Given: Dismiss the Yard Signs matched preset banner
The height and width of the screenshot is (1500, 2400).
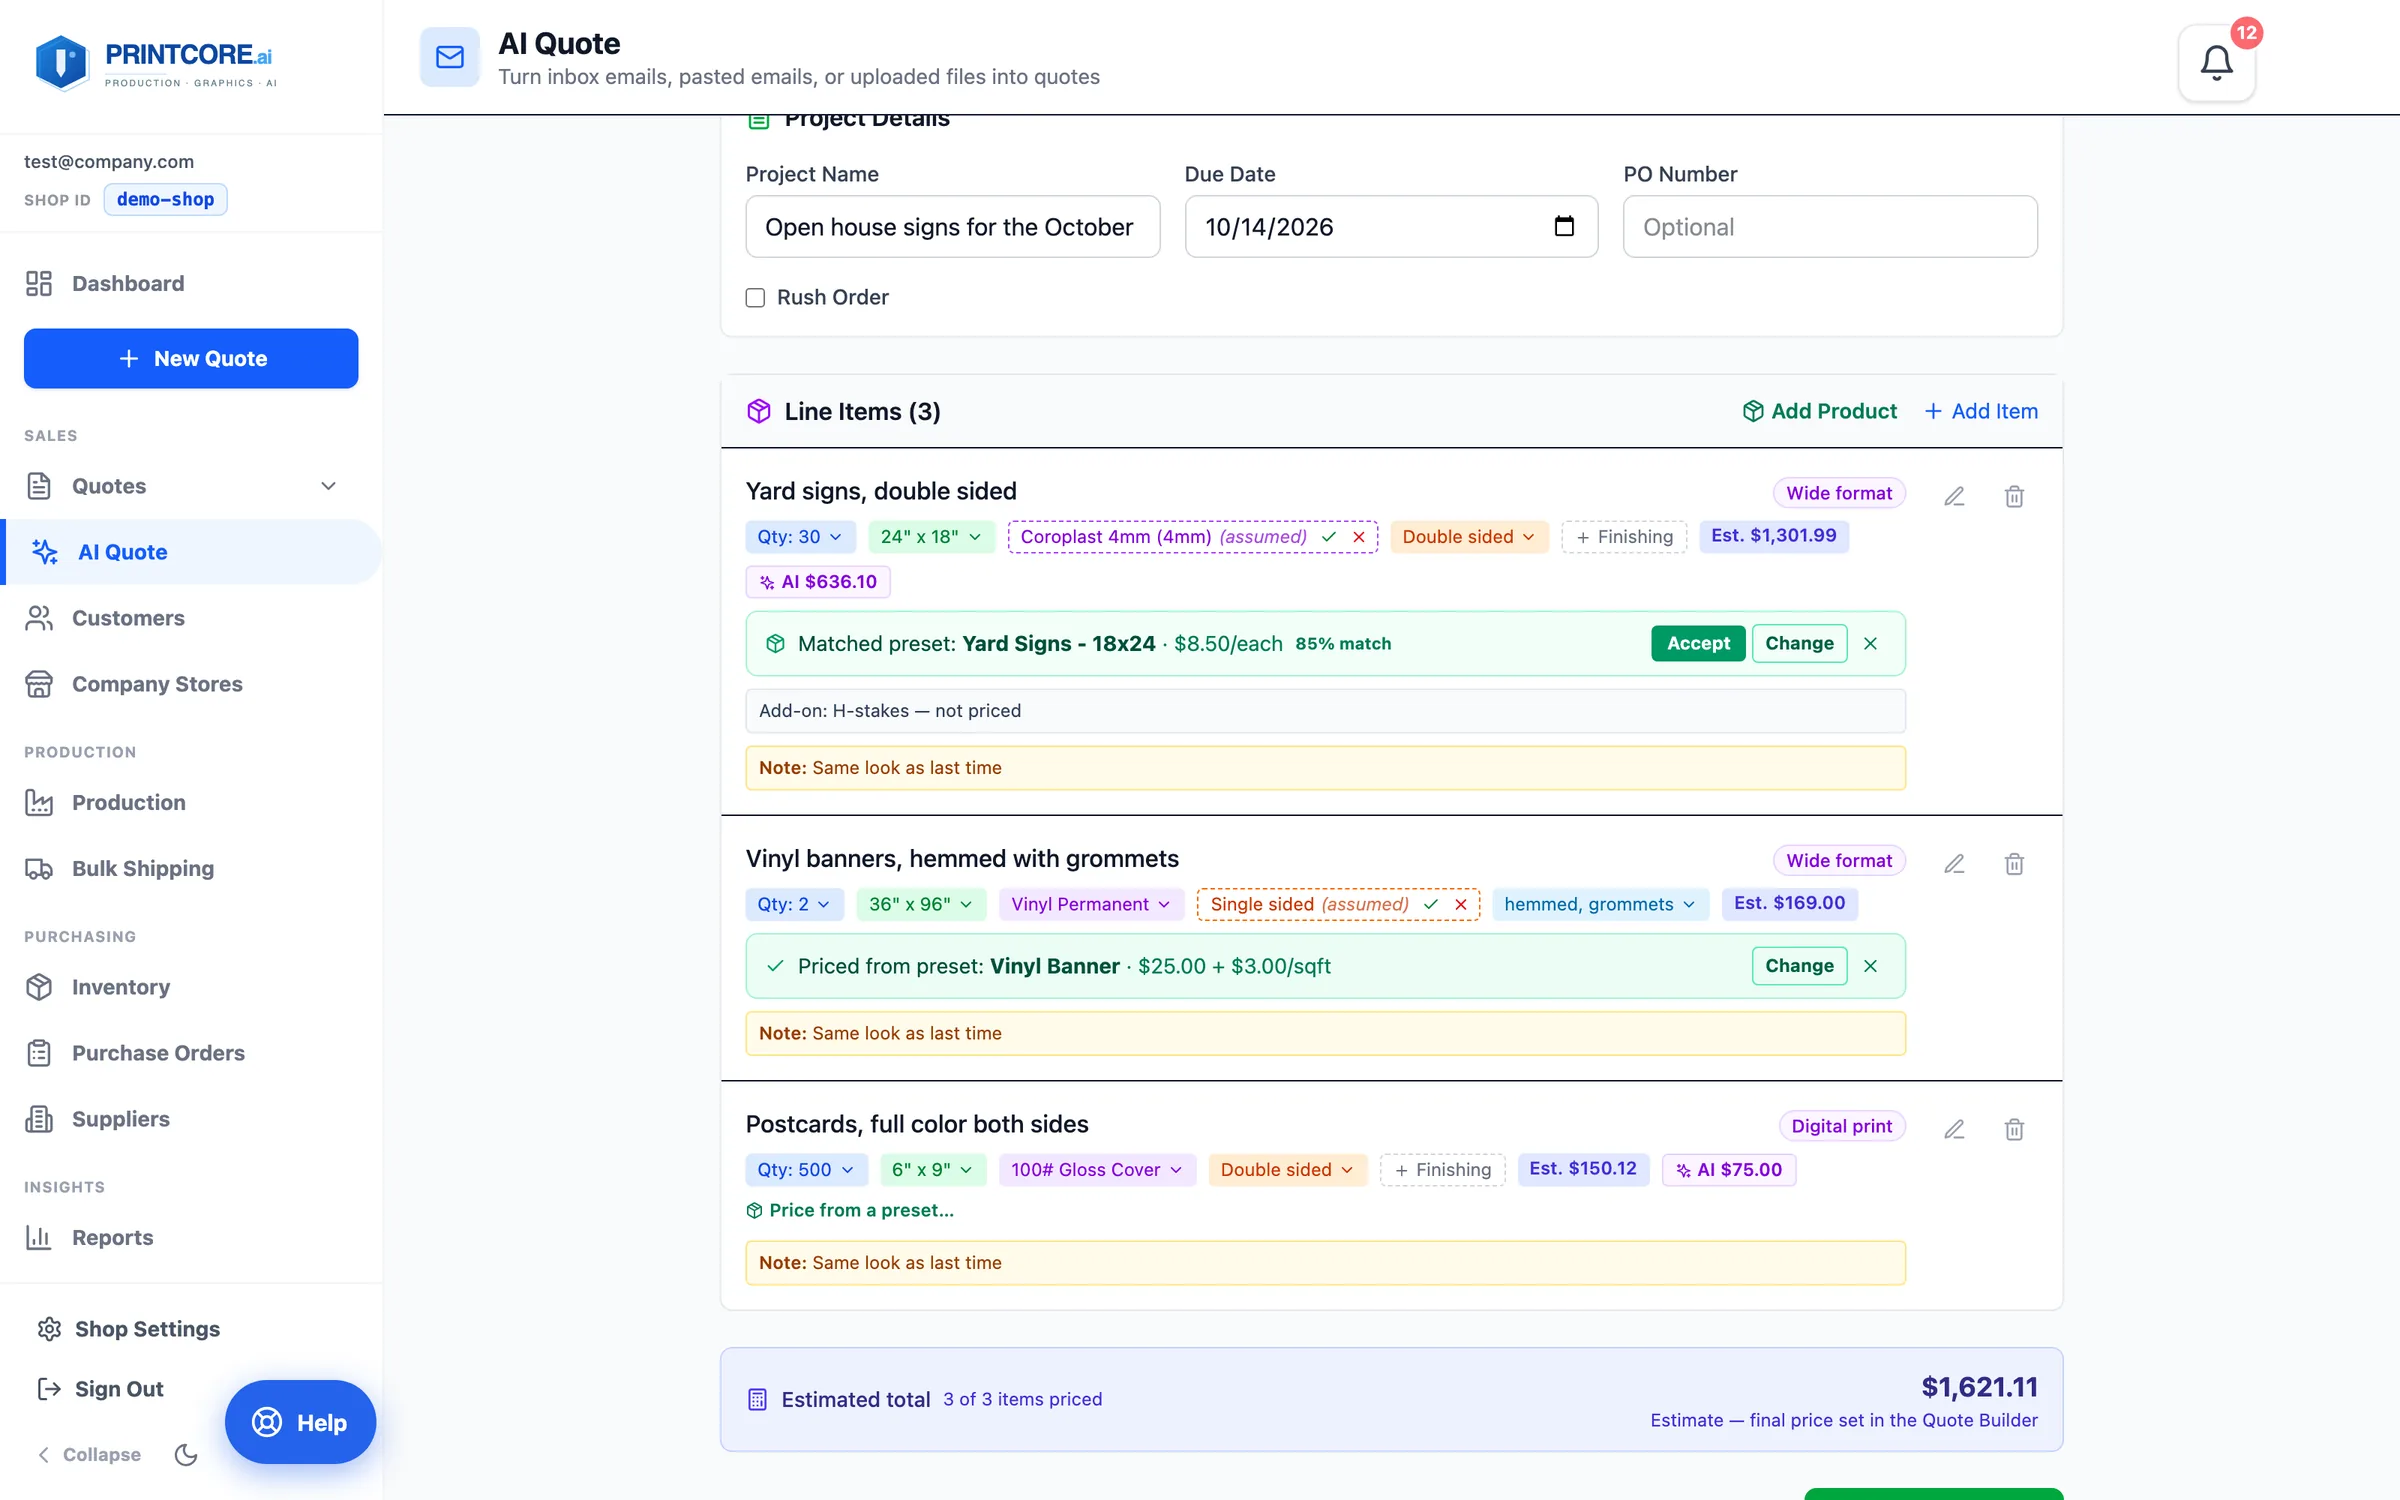Looking at the screenshot, I should pos(1870,643).
